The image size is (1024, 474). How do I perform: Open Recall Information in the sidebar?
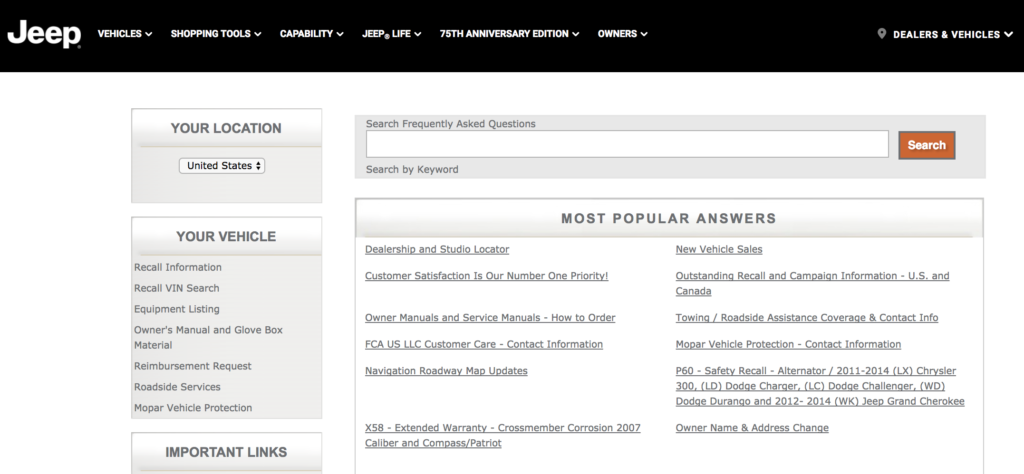coord(178,267)
